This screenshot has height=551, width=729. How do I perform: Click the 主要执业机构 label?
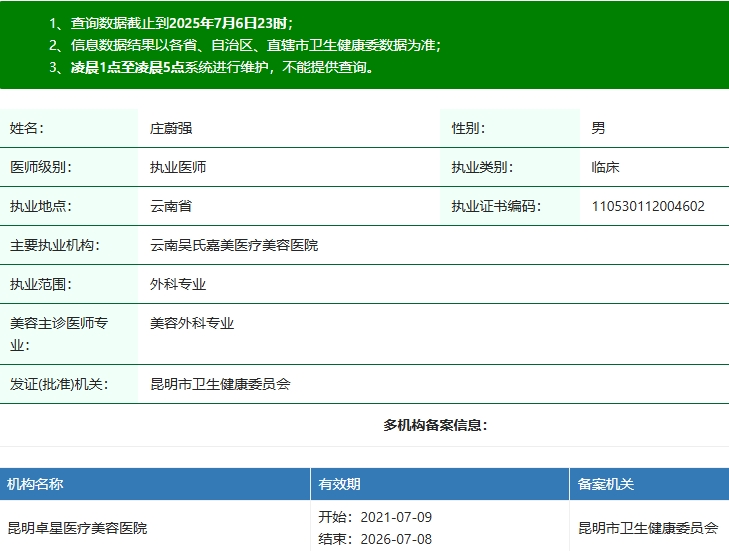pyautogui.click(x=55, y=246)
